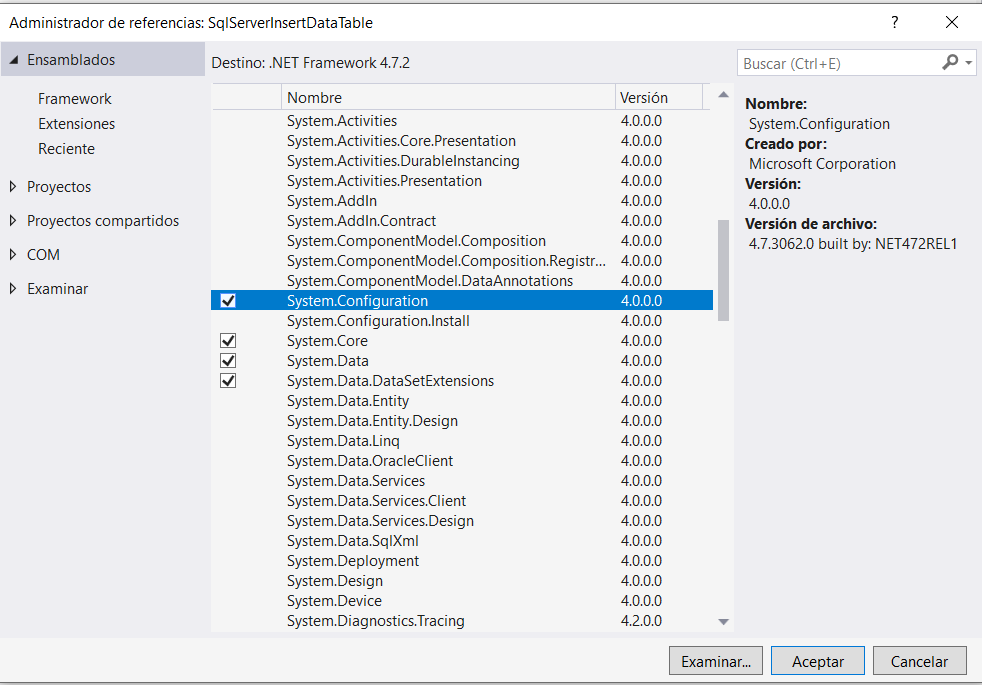Collapse the Ensamblados section
This screenshot has height=685, width=982.
click(x=14, y=60)
